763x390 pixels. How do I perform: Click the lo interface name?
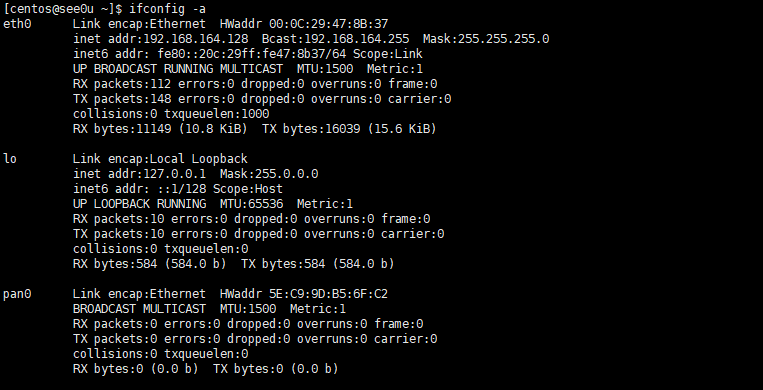pyautogui.click(x=10, y=159)
